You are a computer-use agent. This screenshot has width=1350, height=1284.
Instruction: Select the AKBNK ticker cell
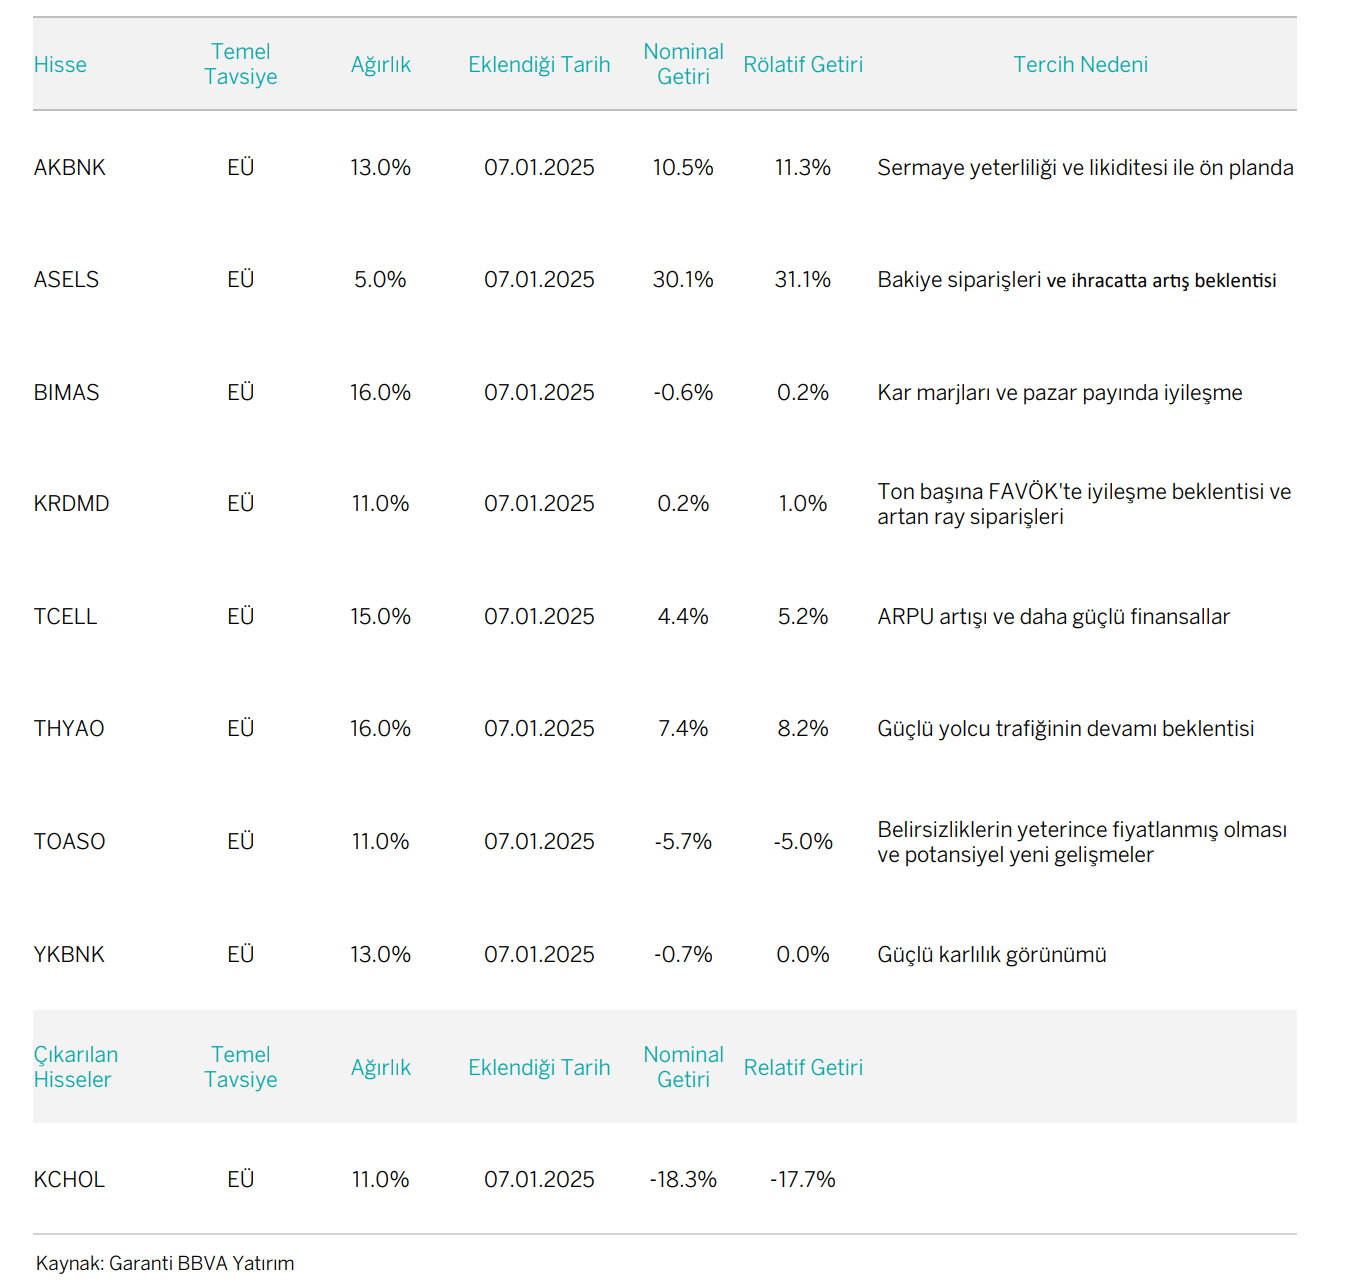70,168
